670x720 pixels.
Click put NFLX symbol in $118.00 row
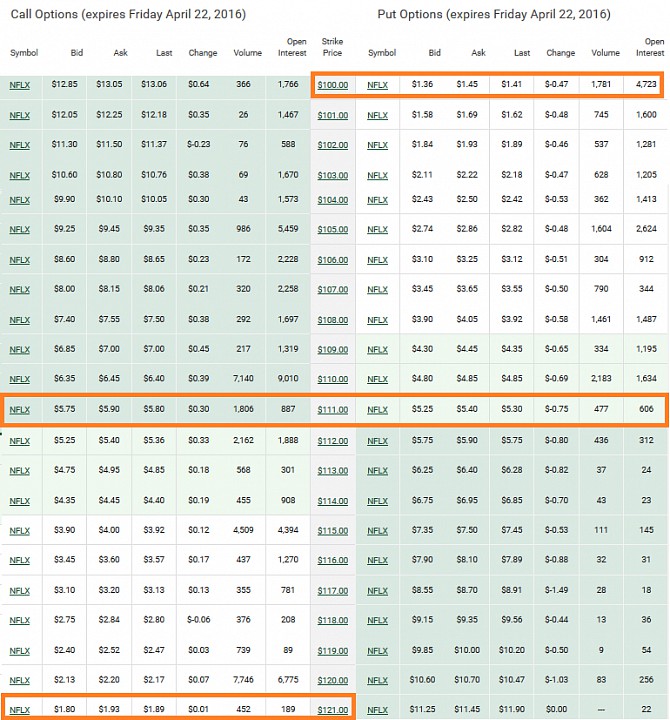tap(377, 620)
